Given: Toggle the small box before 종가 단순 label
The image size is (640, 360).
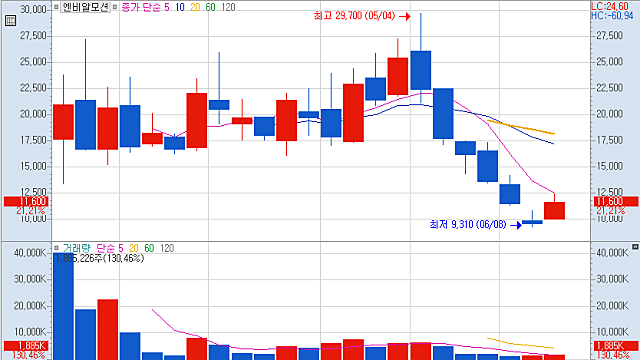Looking at the screenshot, I should (115, 7).
